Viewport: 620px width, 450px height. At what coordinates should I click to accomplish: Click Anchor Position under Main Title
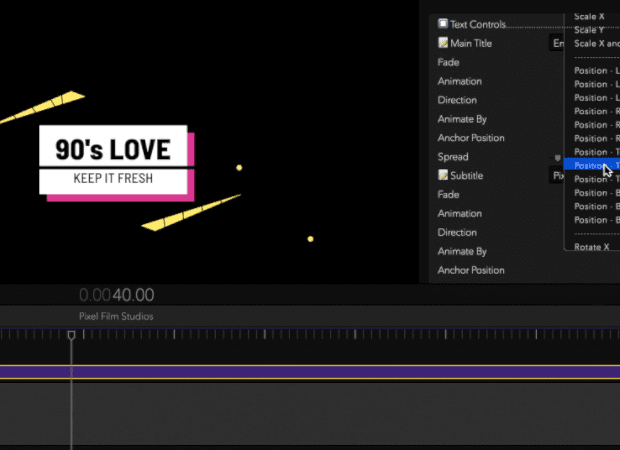point(471,138)
